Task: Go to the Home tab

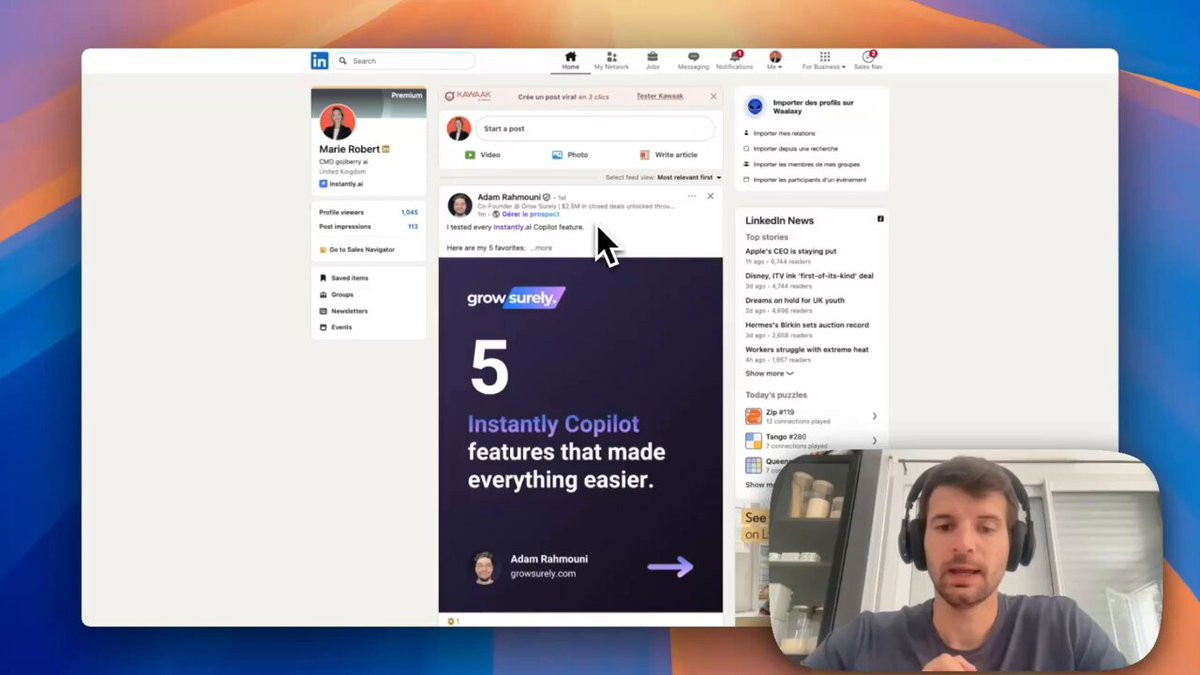Action: 570,61
